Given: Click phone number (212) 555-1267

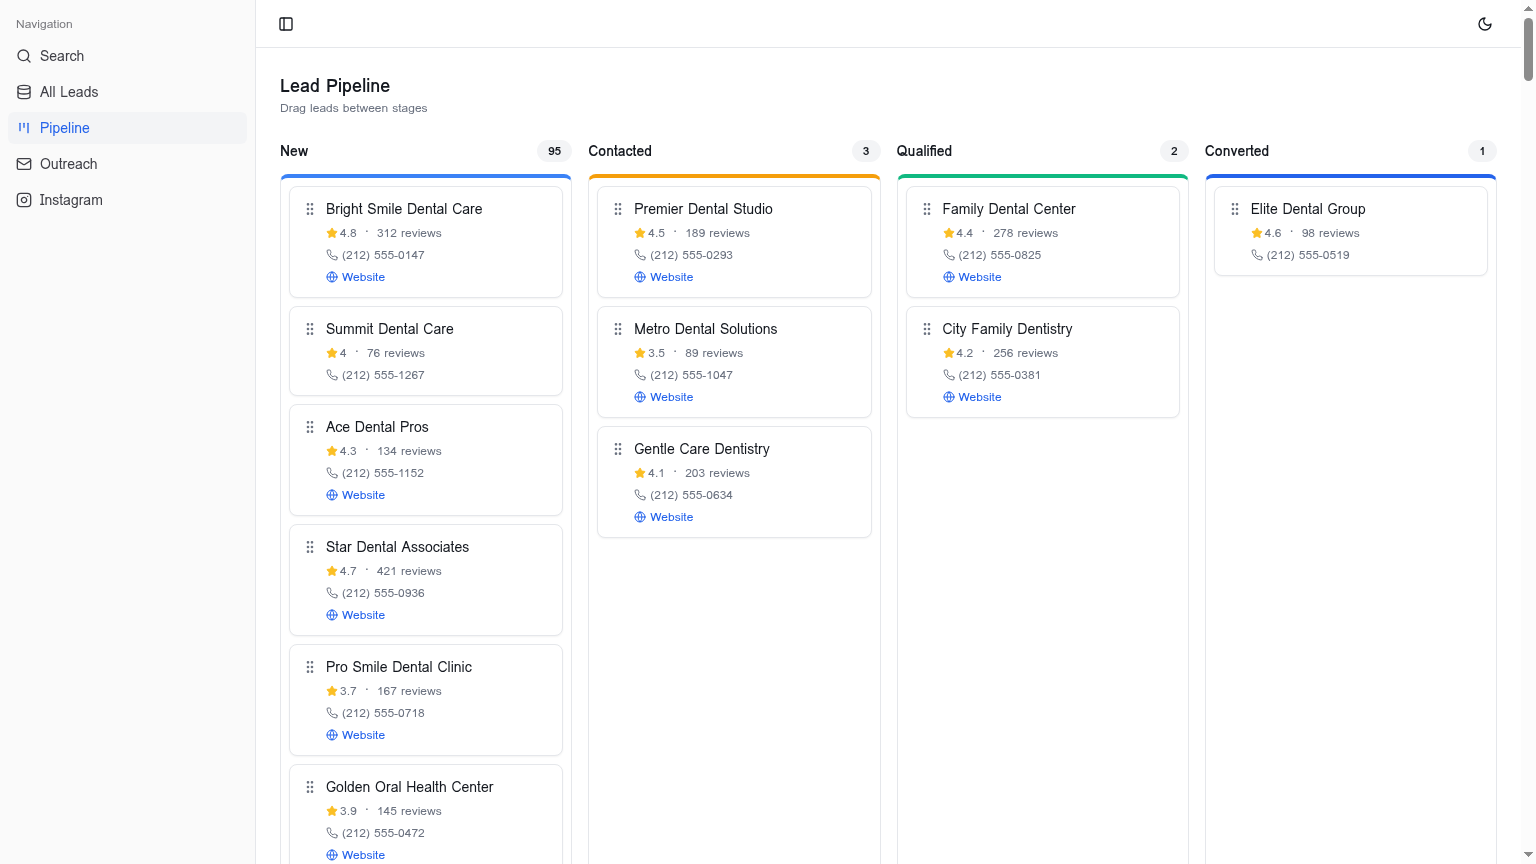Looking at the screenshot, I should (x=383, y=375).
